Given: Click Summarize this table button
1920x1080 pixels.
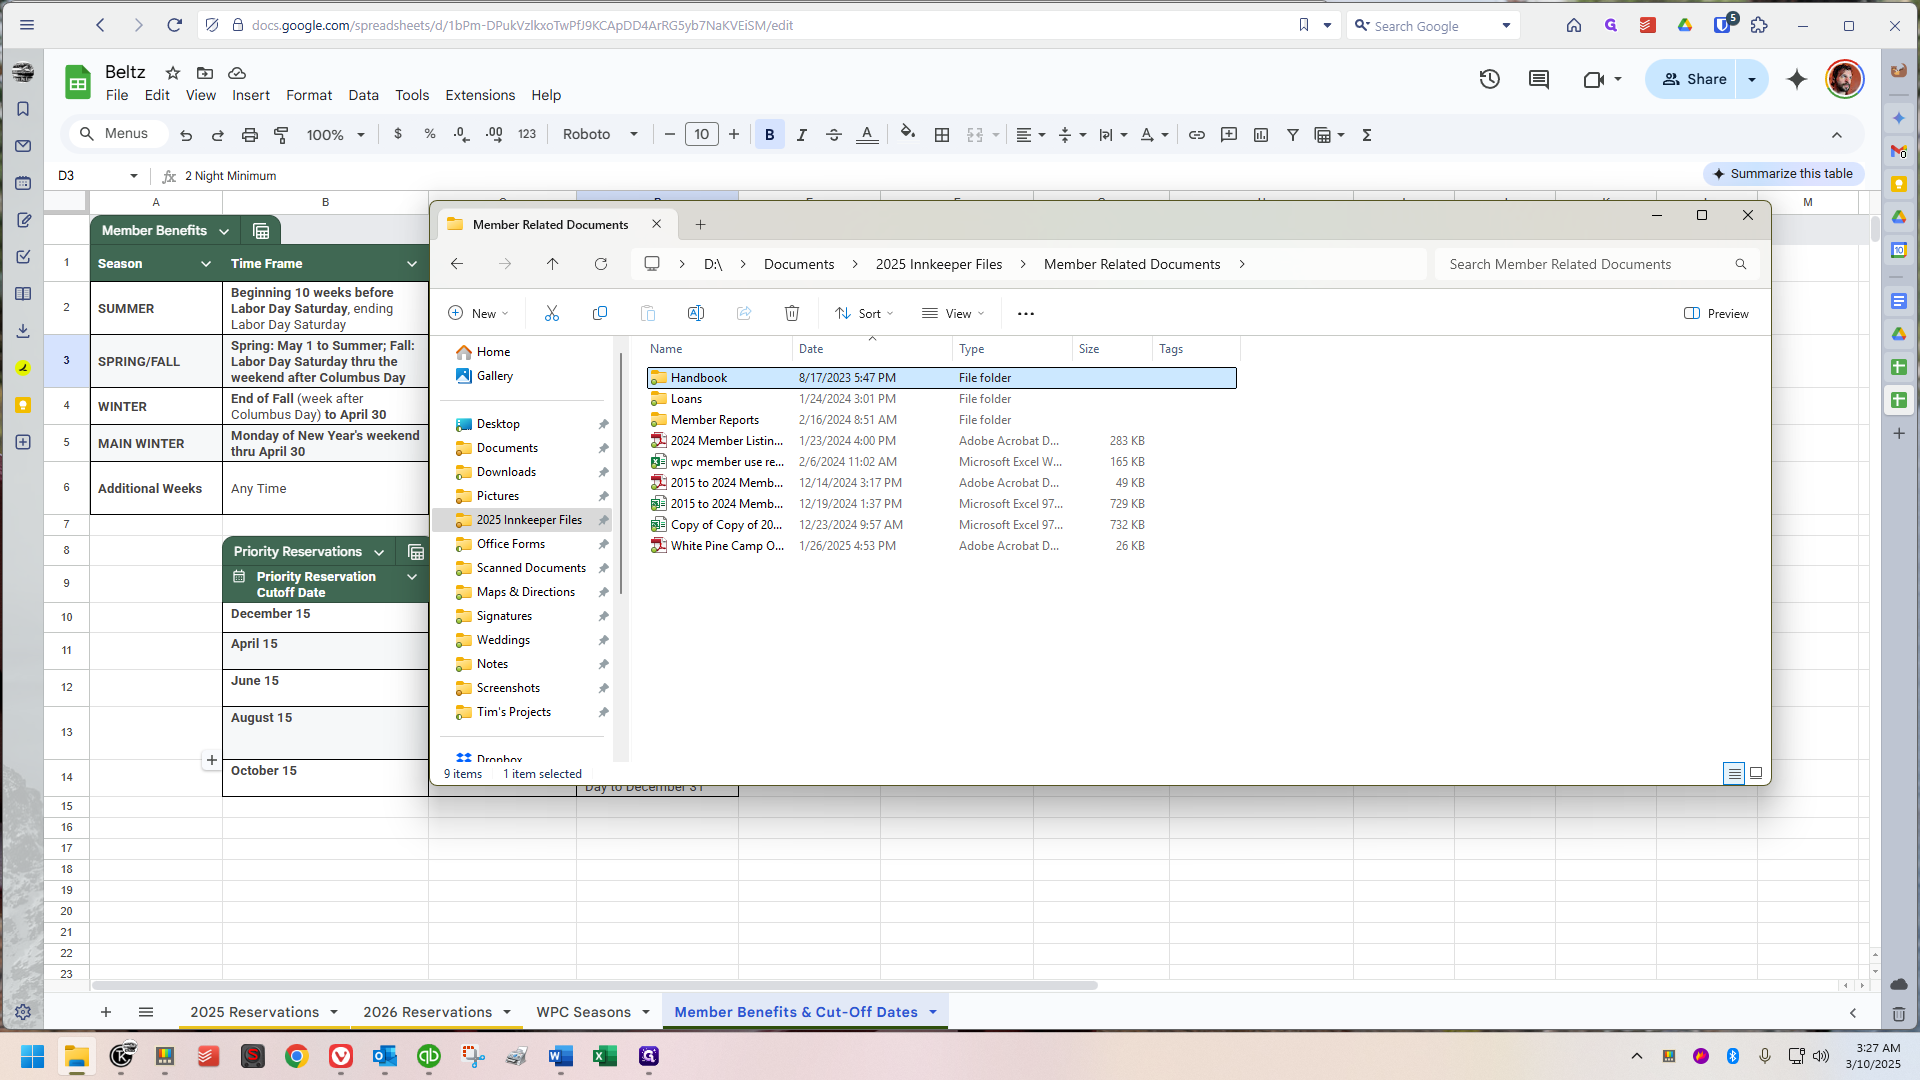Looking at the screenshot, I should 1783,174.
